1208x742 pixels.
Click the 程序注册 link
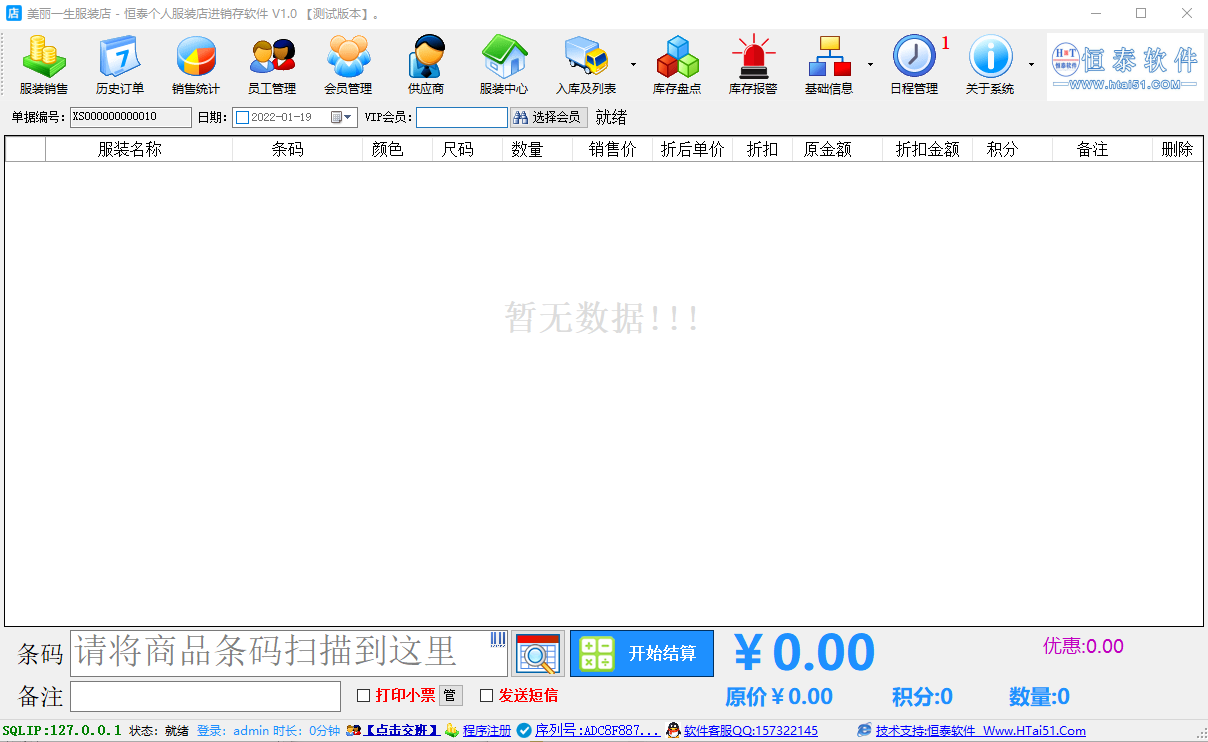pos(487,731)
